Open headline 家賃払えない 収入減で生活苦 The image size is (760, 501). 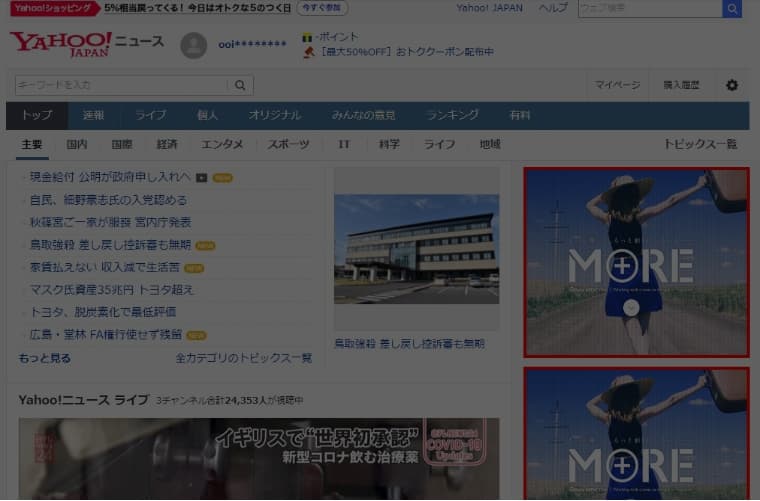click(x=105, y=267)
